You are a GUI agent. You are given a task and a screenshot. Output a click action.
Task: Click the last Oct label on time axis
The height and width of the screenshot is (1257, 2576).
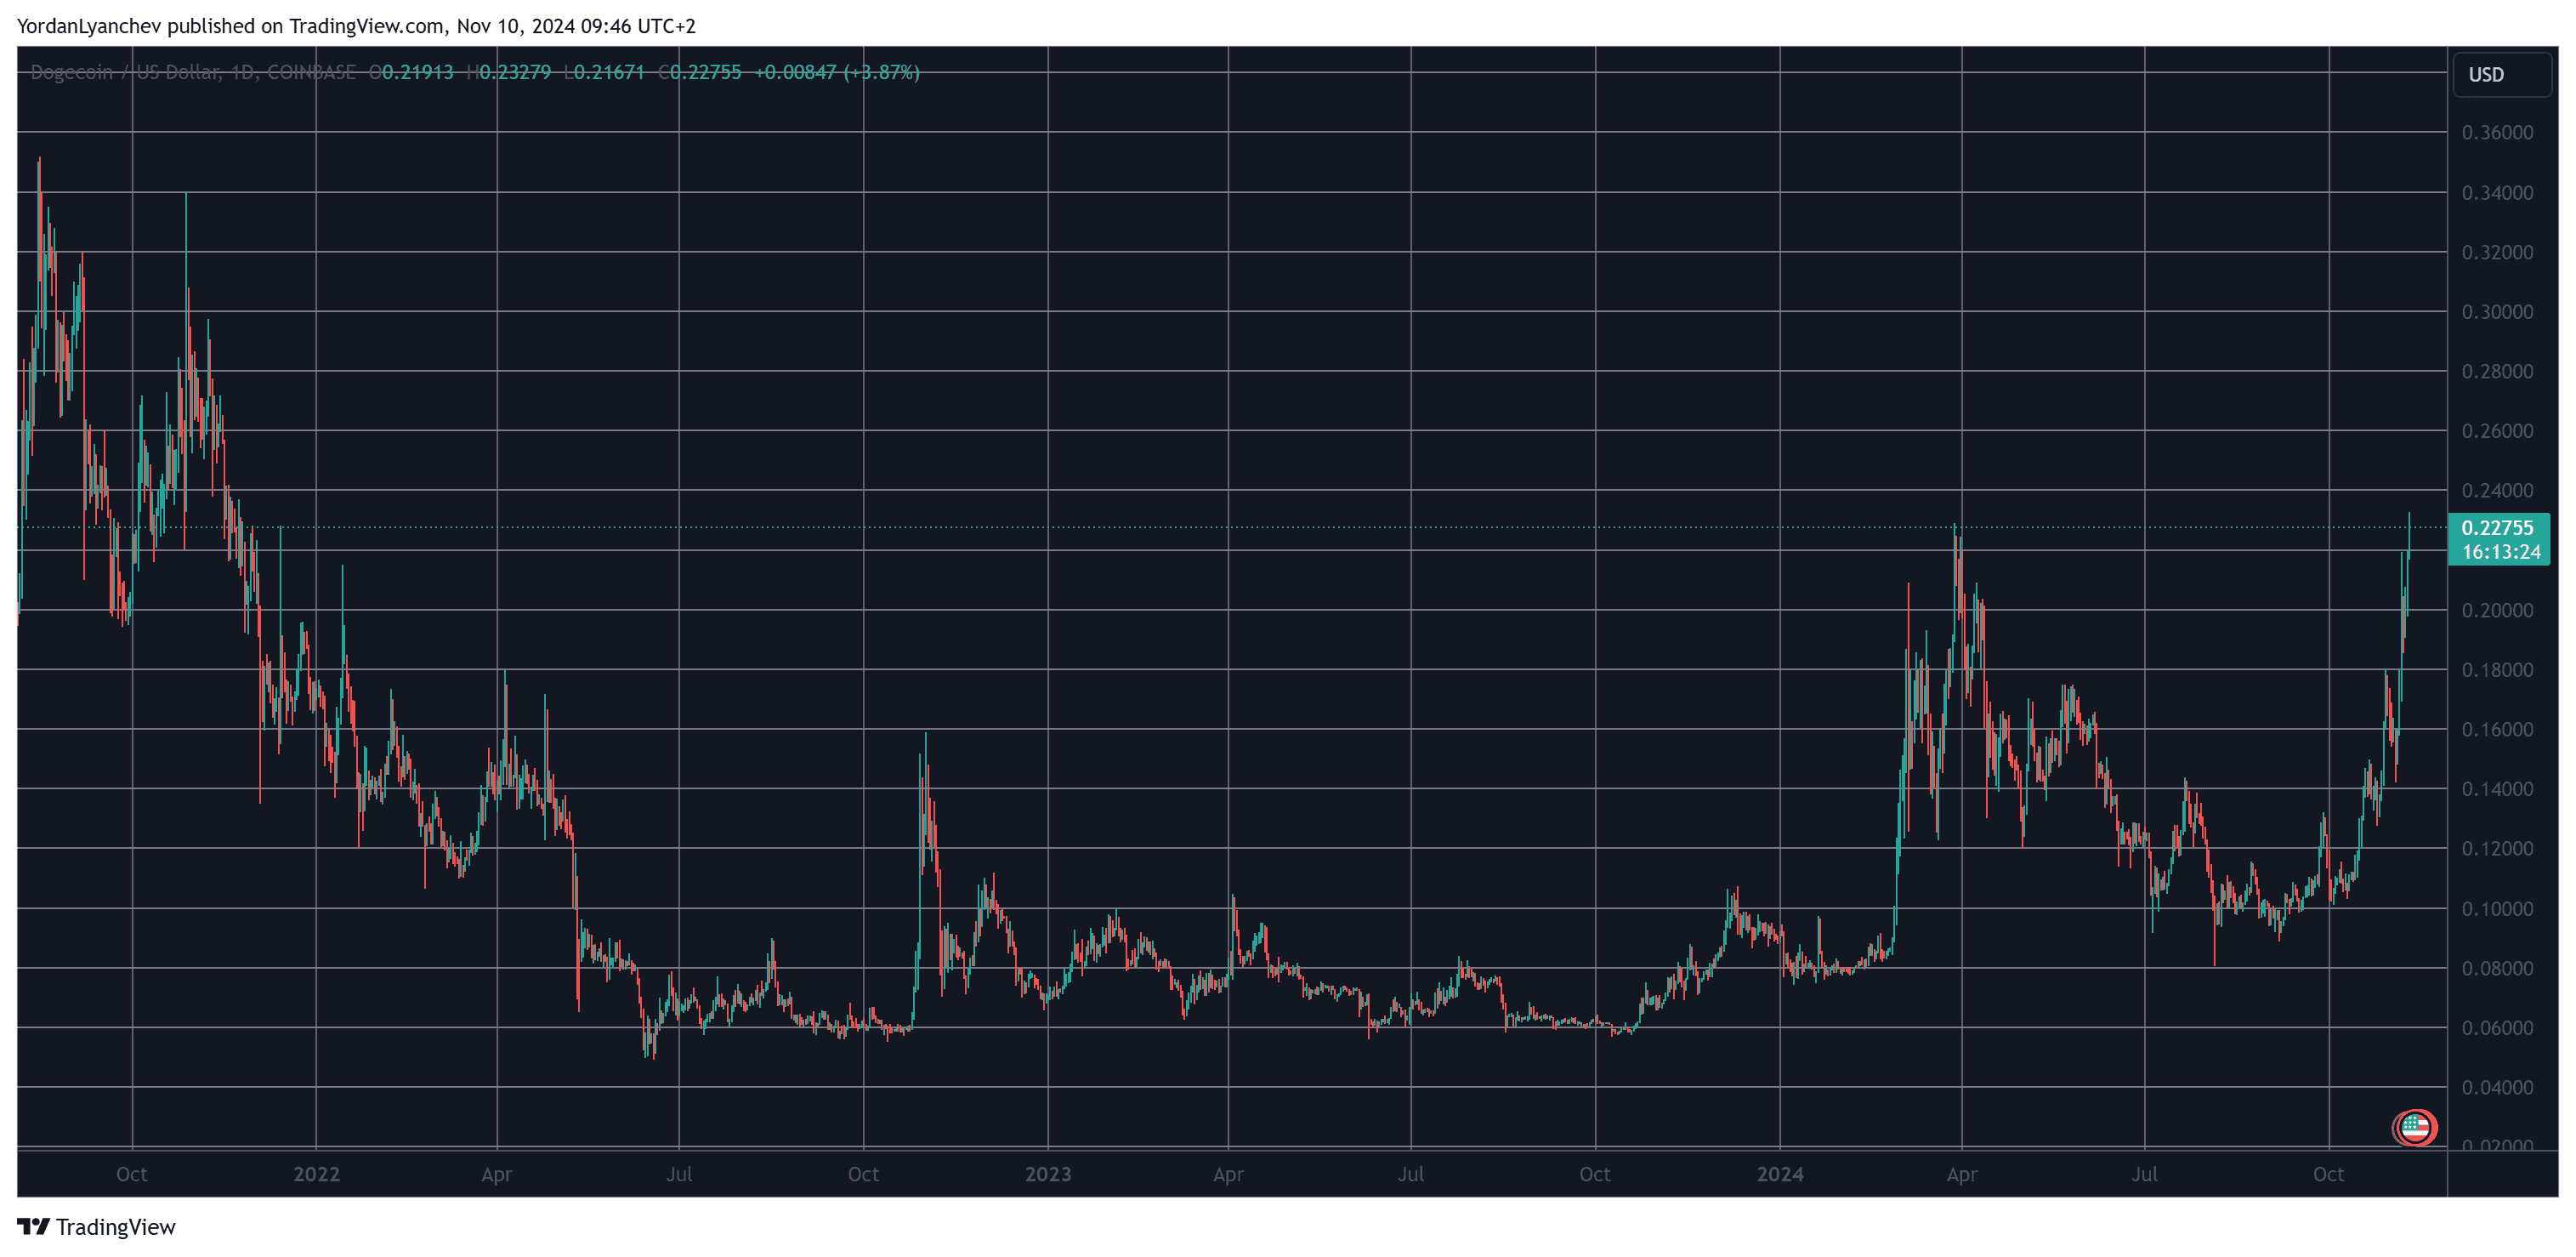(x=2329, y=1174)
